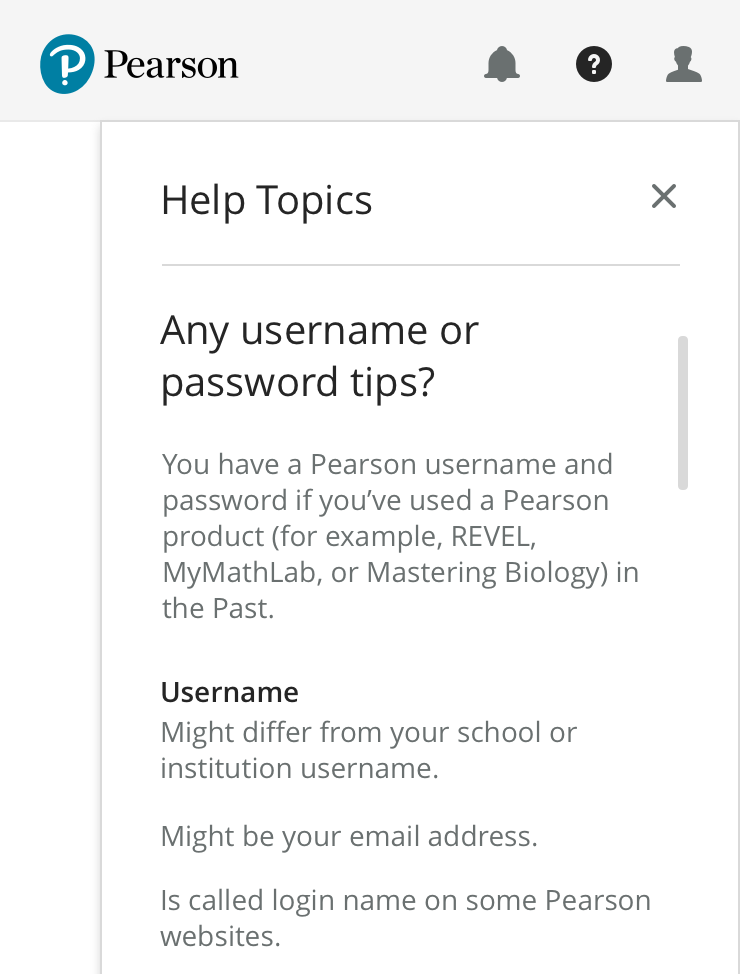Click the scrollbar track below the thumb
This screenshot has width=740, height=974.
(683, 700)
